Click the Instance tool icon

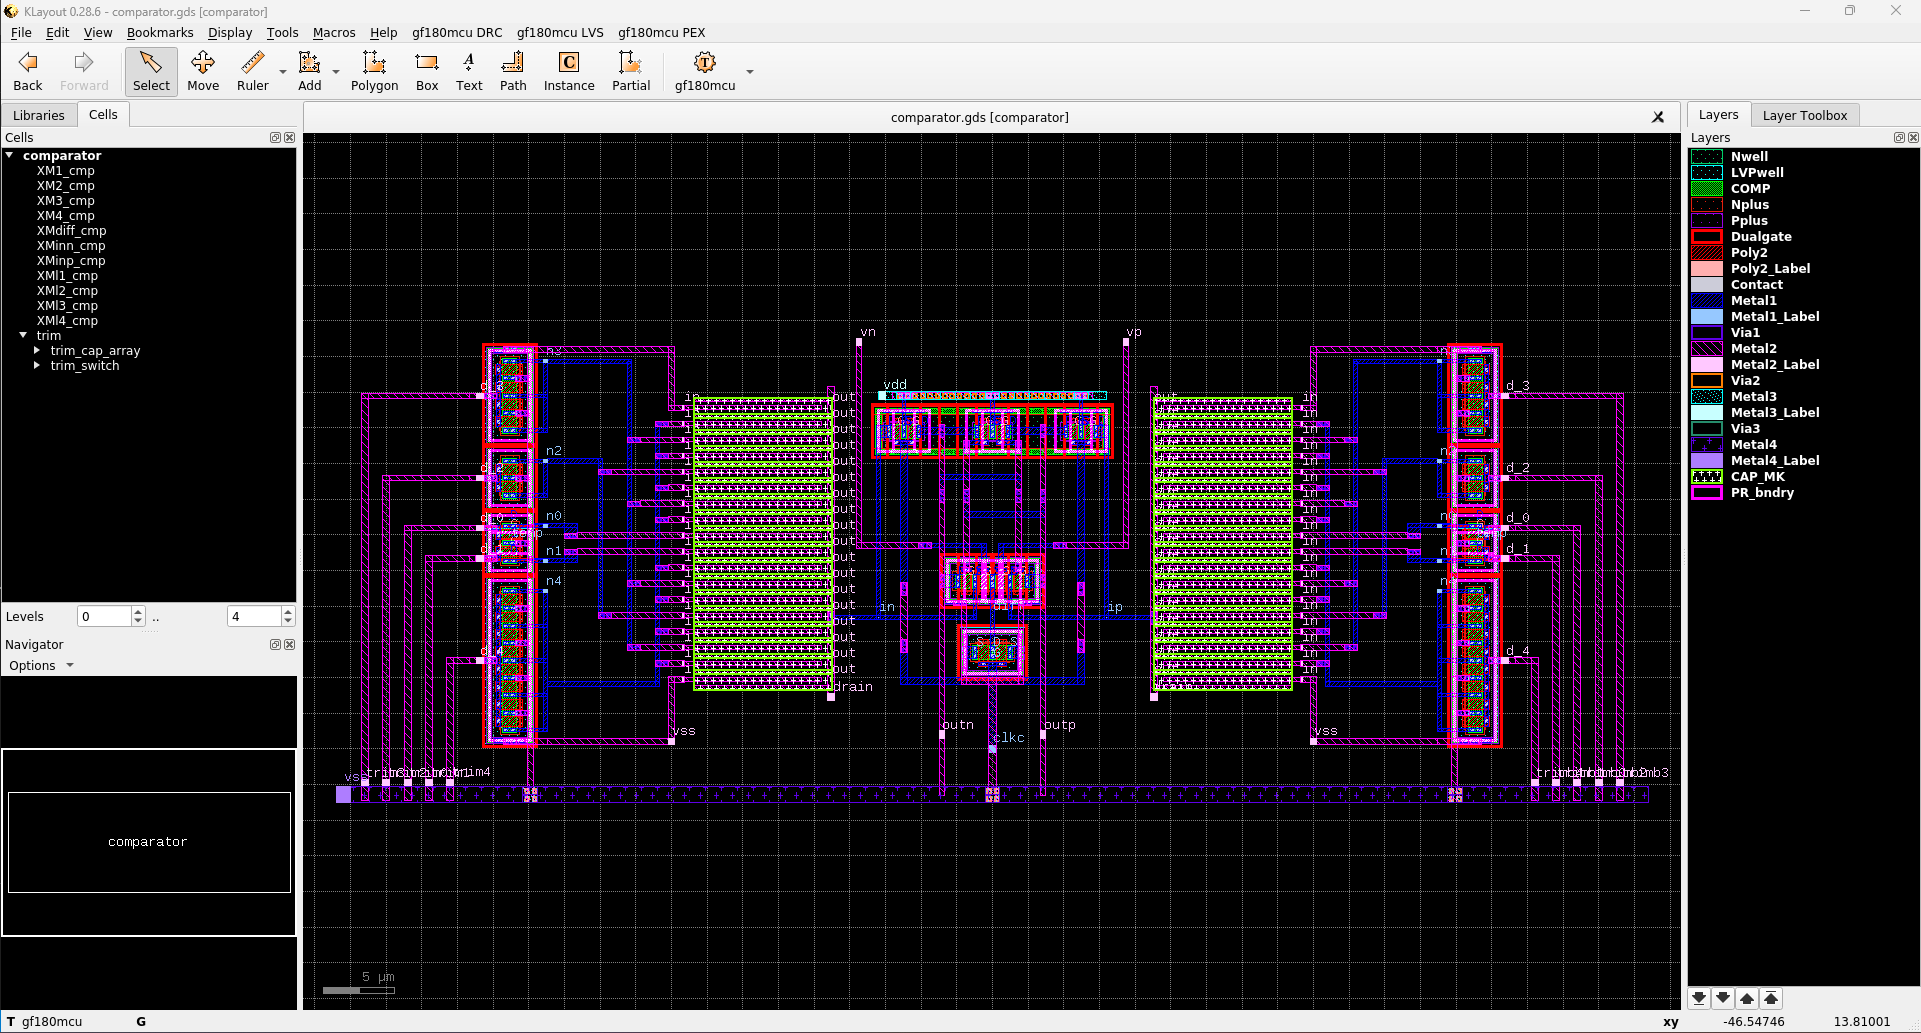[568, 71]
